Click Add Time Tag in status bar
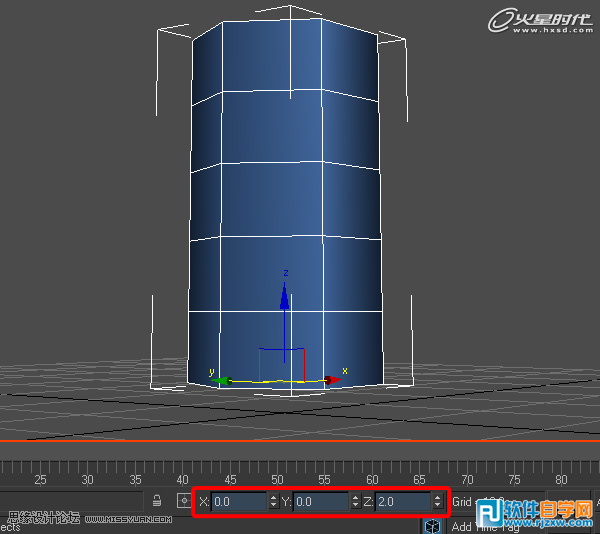The height and width of the screenshot is (534, 600). click(485, 527)
